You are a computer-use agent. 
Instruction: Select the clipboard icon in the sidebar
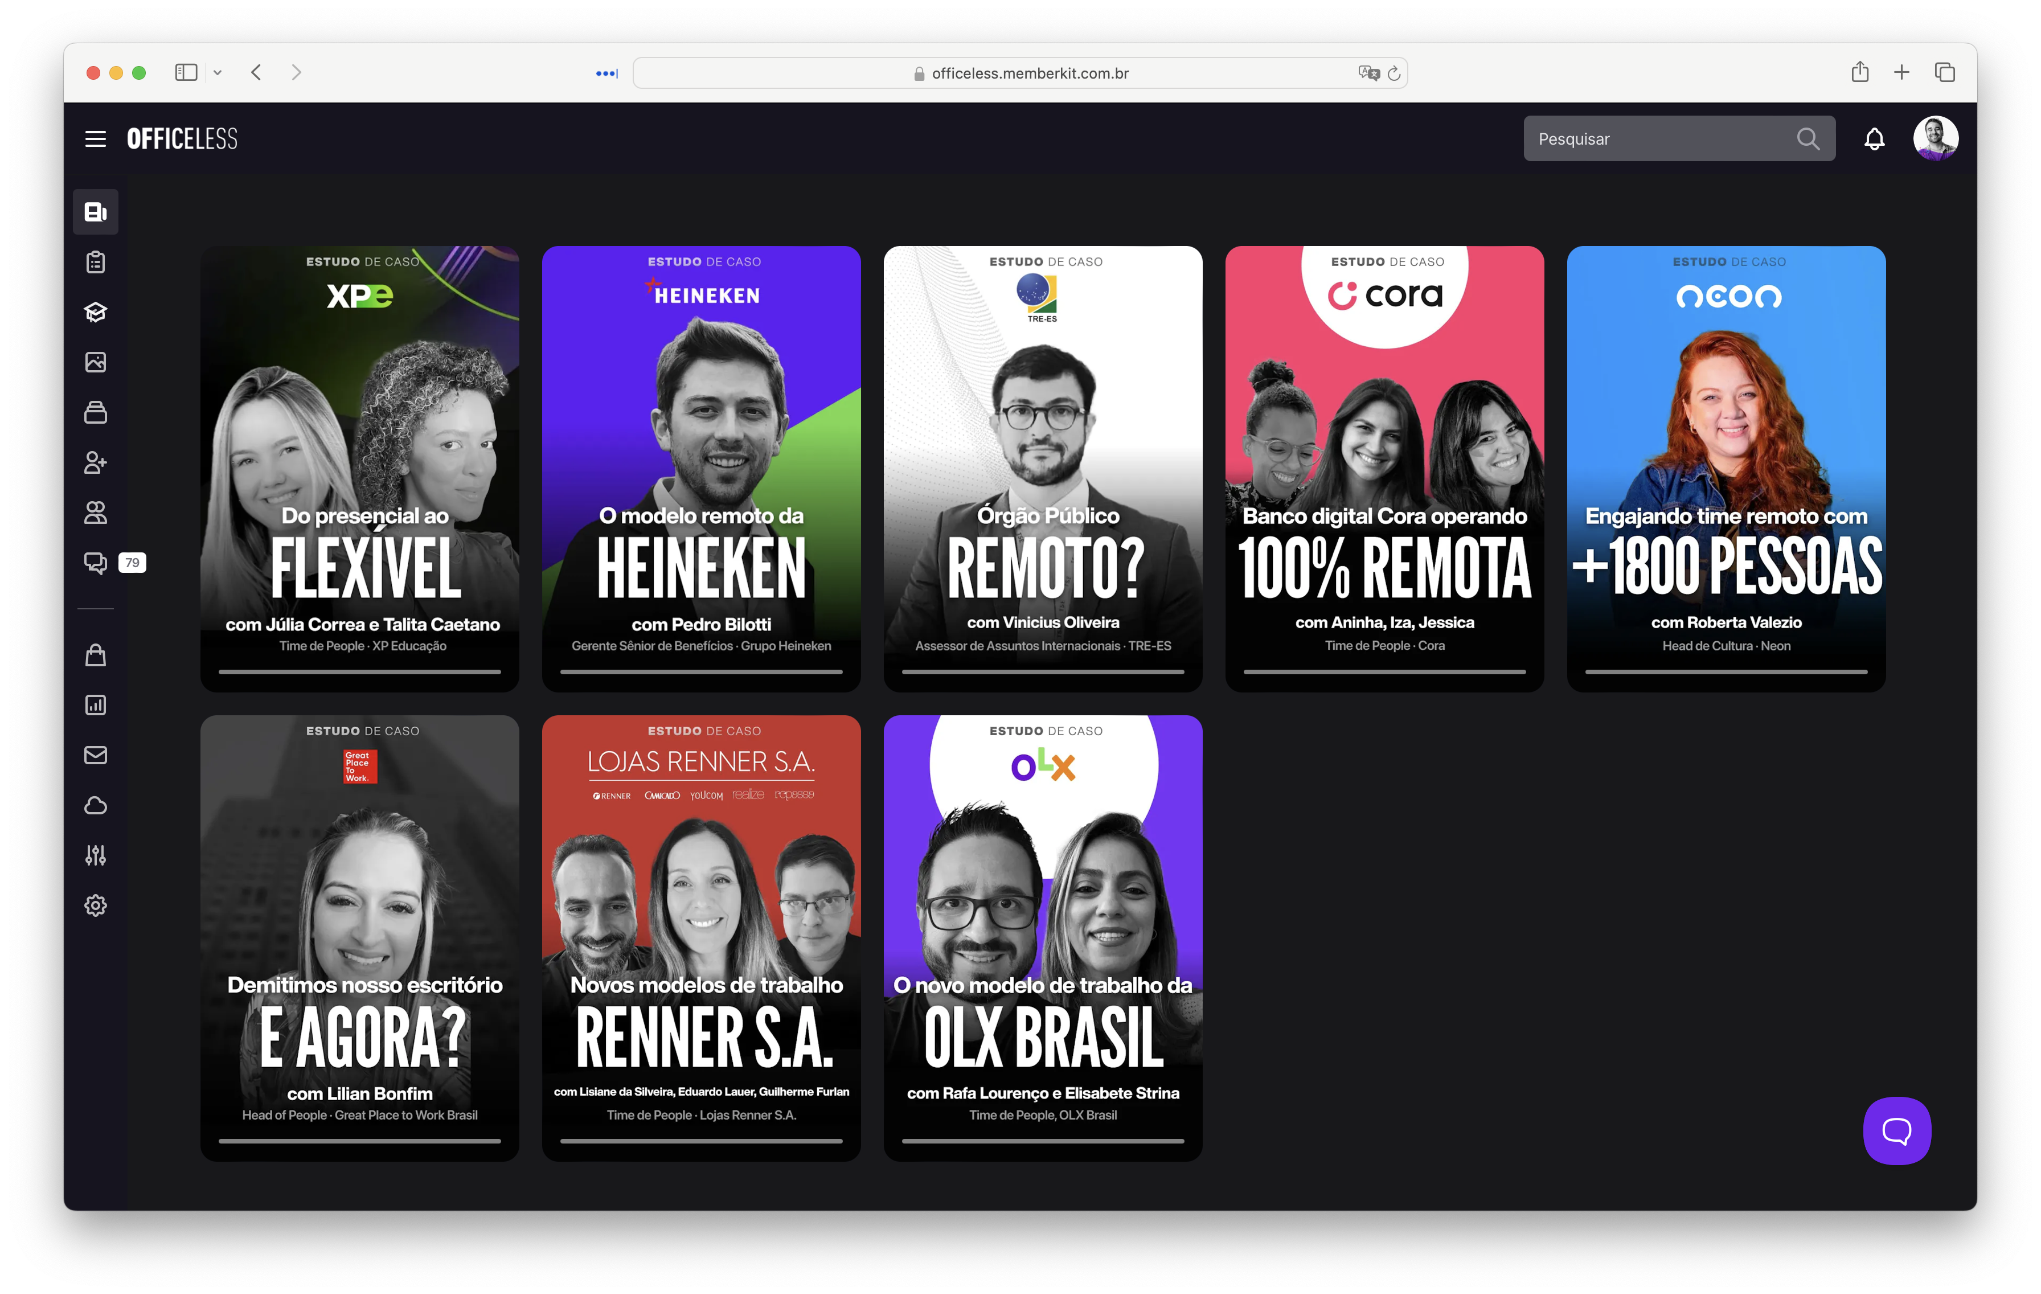[x=95, y=261]
